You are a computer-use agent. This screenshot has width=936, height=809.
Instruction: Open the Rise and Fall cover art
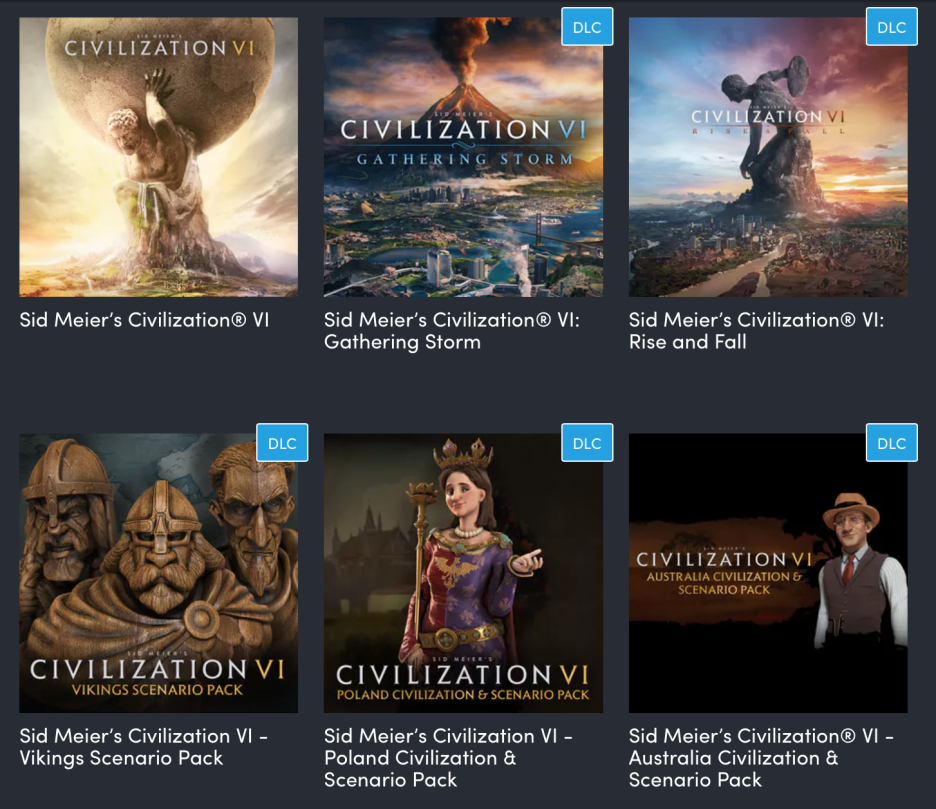768,157
